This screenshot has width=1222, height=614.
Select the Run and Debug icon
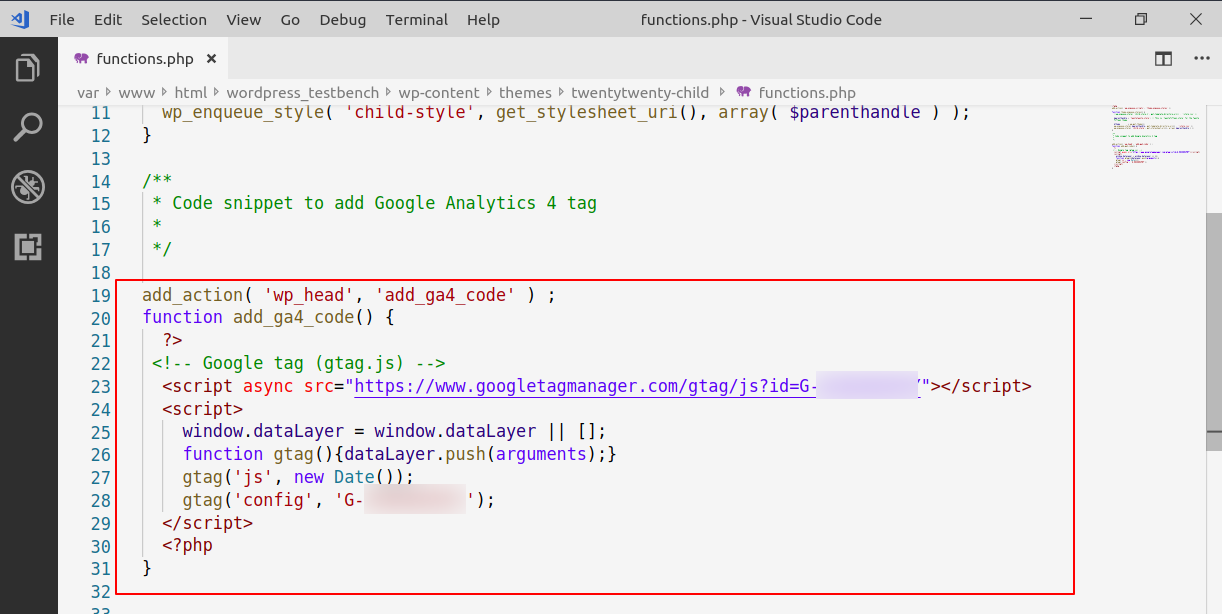tap(28, 187)
